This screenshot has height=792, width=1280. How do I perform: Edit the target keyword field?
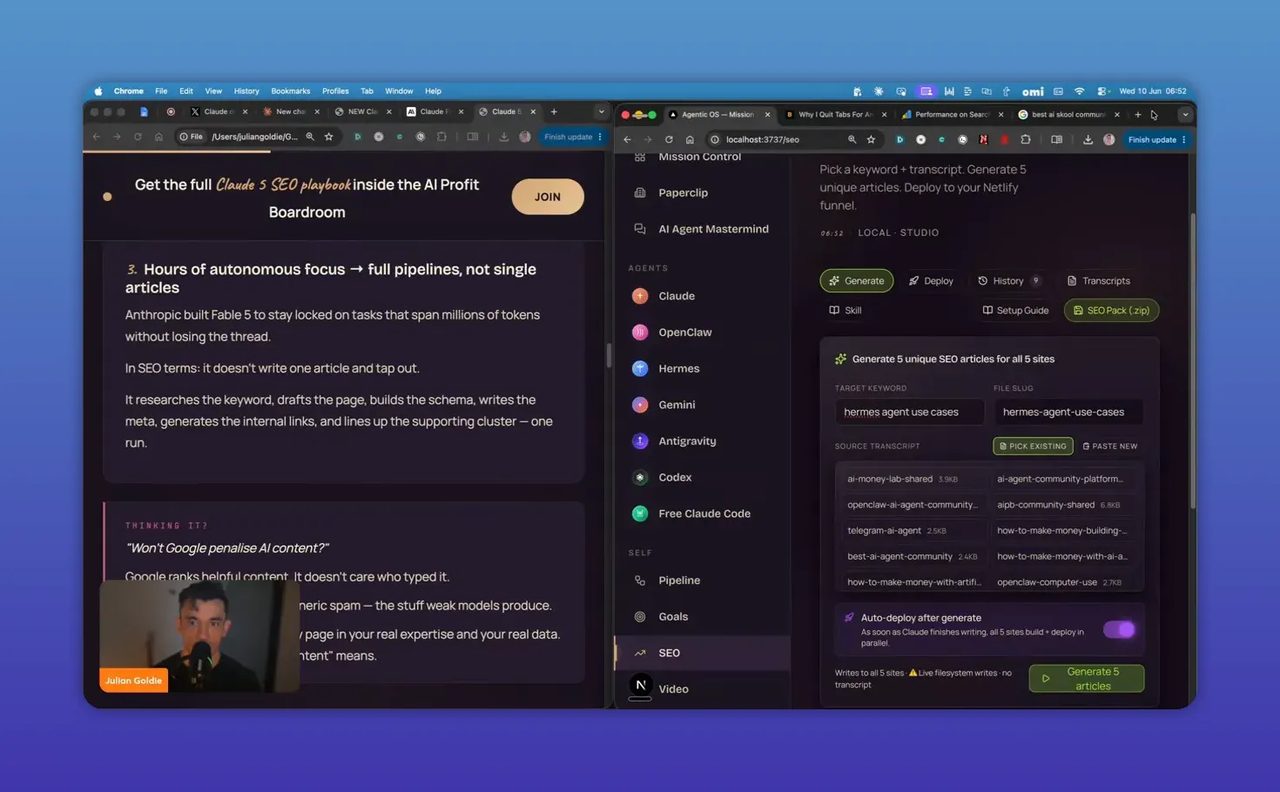[909, 412]
